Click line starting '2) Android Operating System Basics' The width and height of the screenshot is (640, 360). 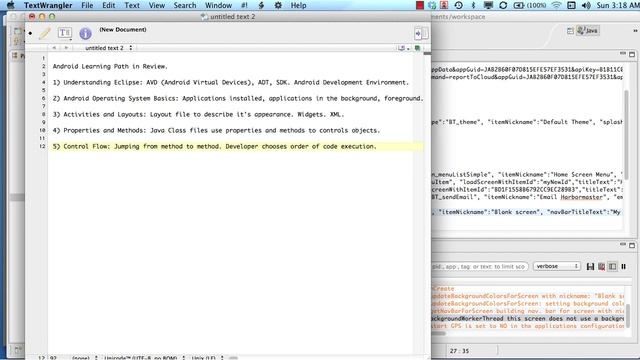(238, 98)
